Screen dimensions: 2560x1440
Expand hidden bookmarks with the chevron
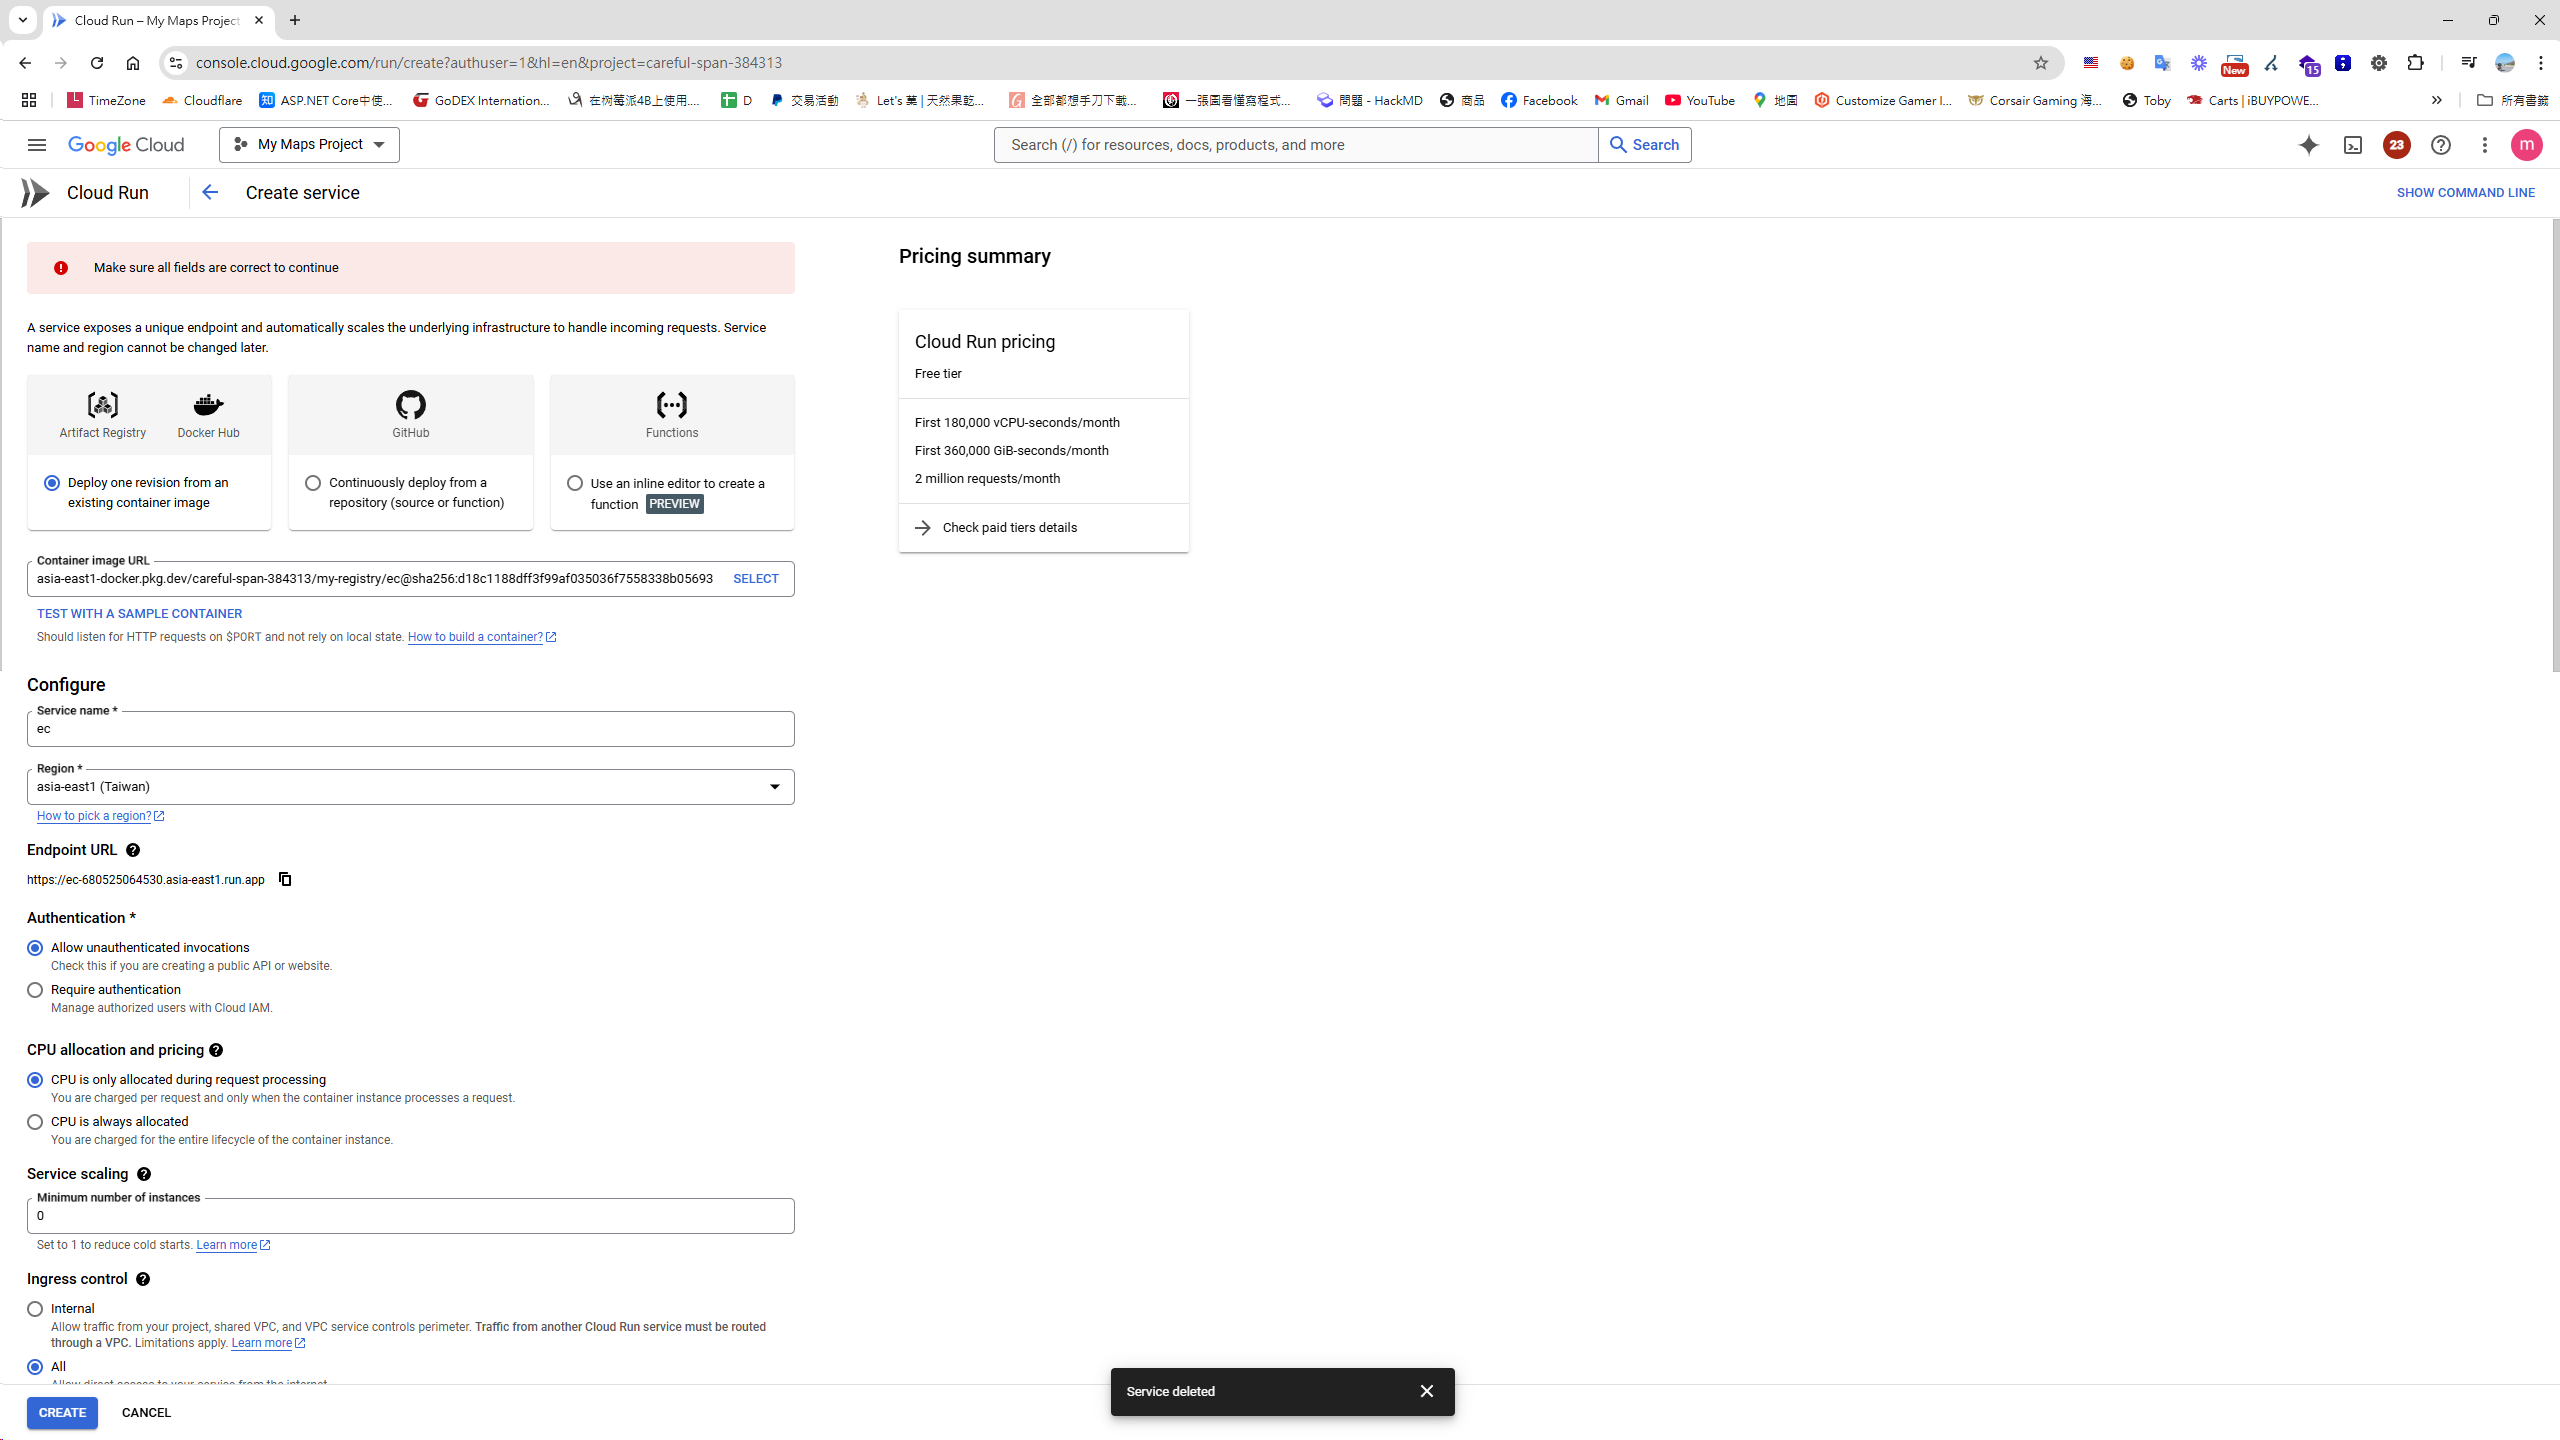coord(2437,100)
